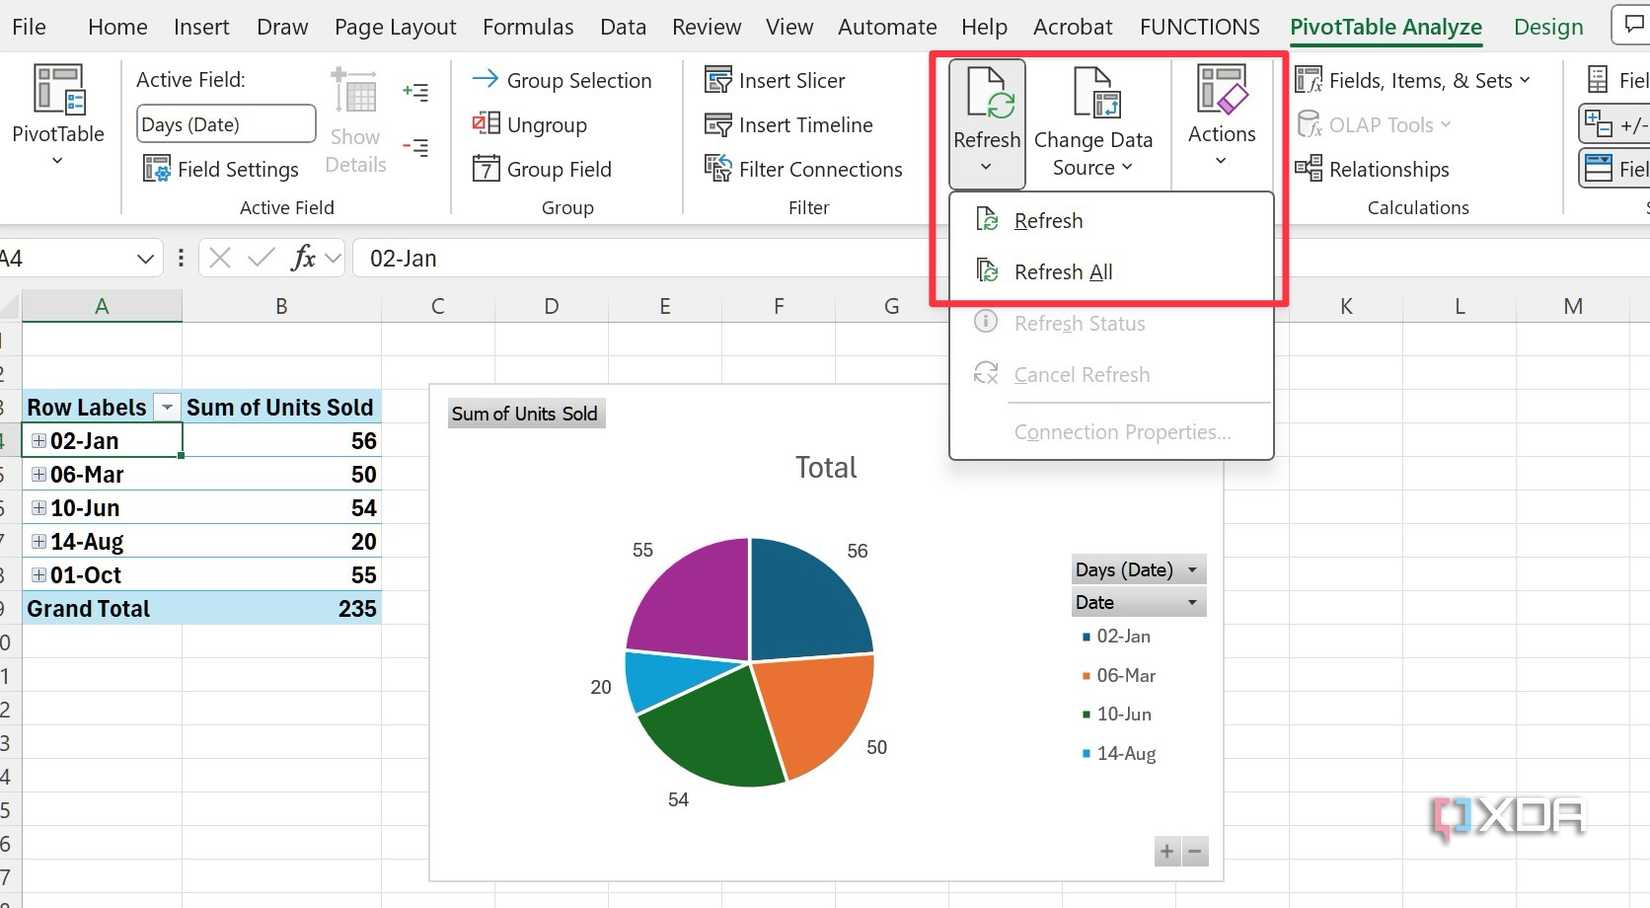Open the Group Field dialog
1650x908 pixels.
(487, 169)
